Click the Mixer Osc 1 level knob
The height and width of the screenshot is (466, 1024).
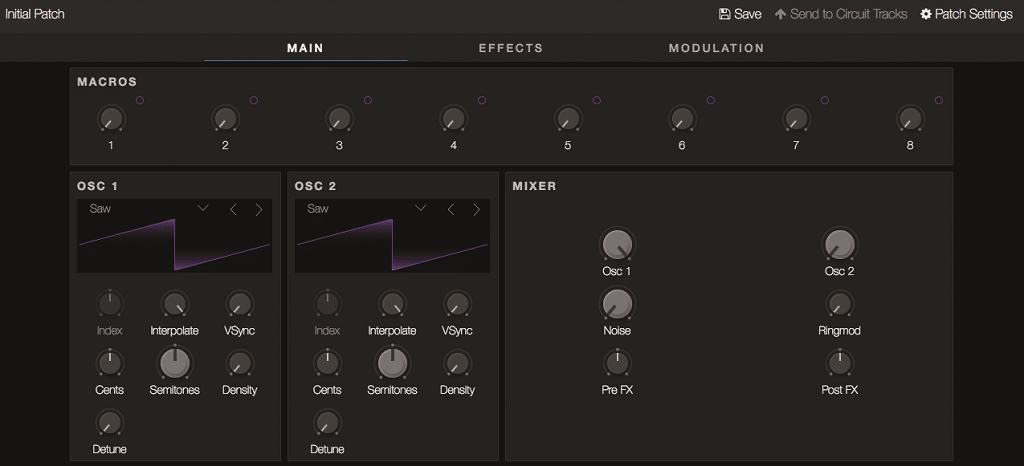[617, 245]
